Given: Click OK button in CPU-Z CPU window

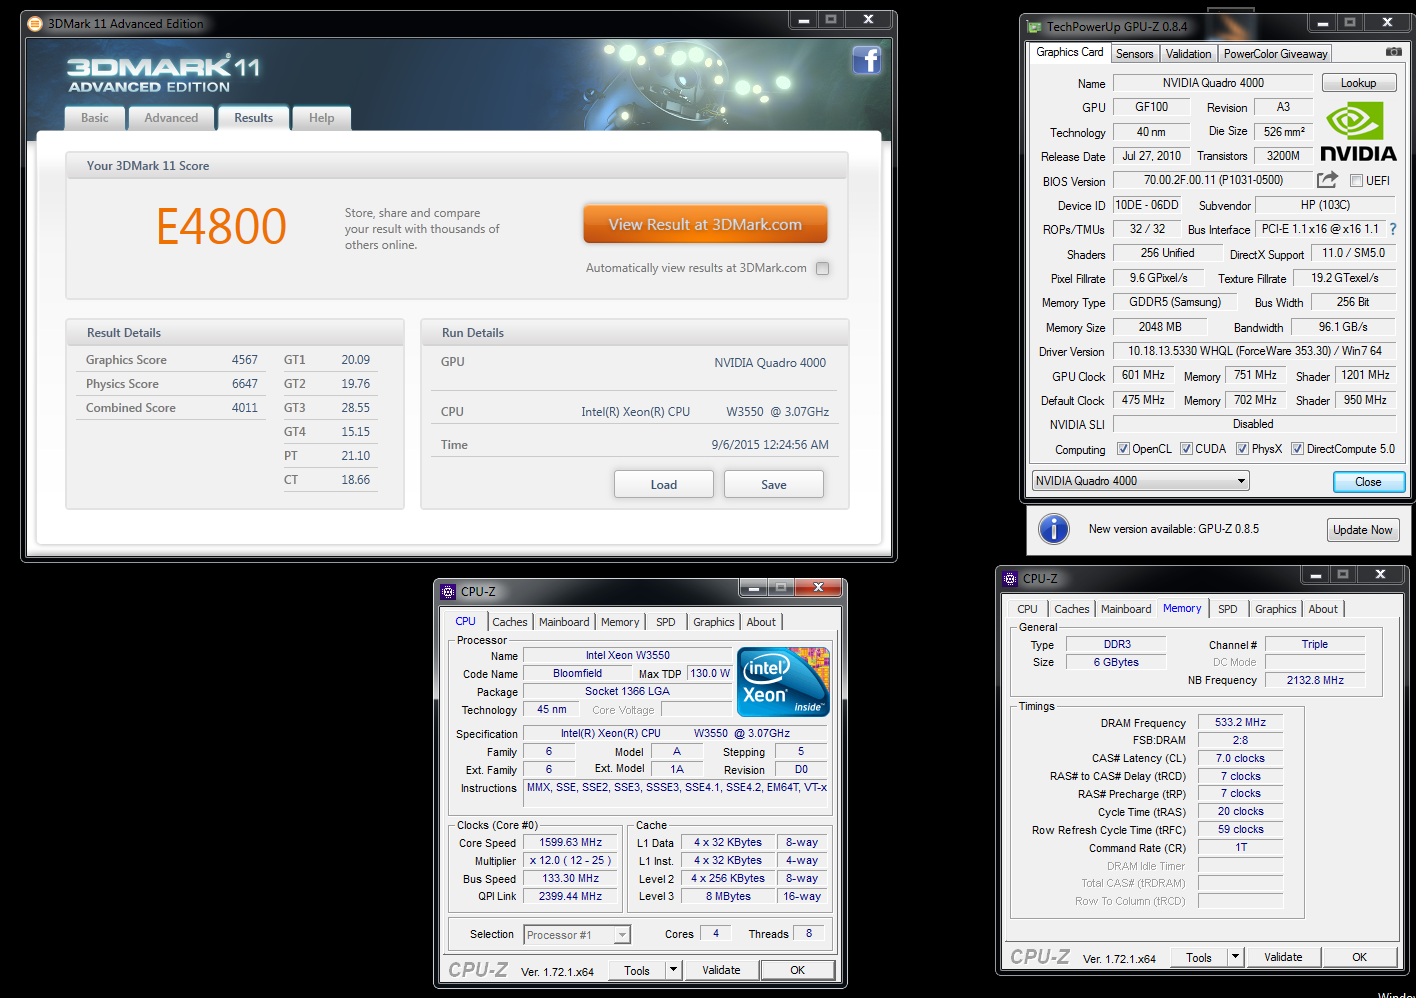Looking at the screenshot, I should 797,970.
